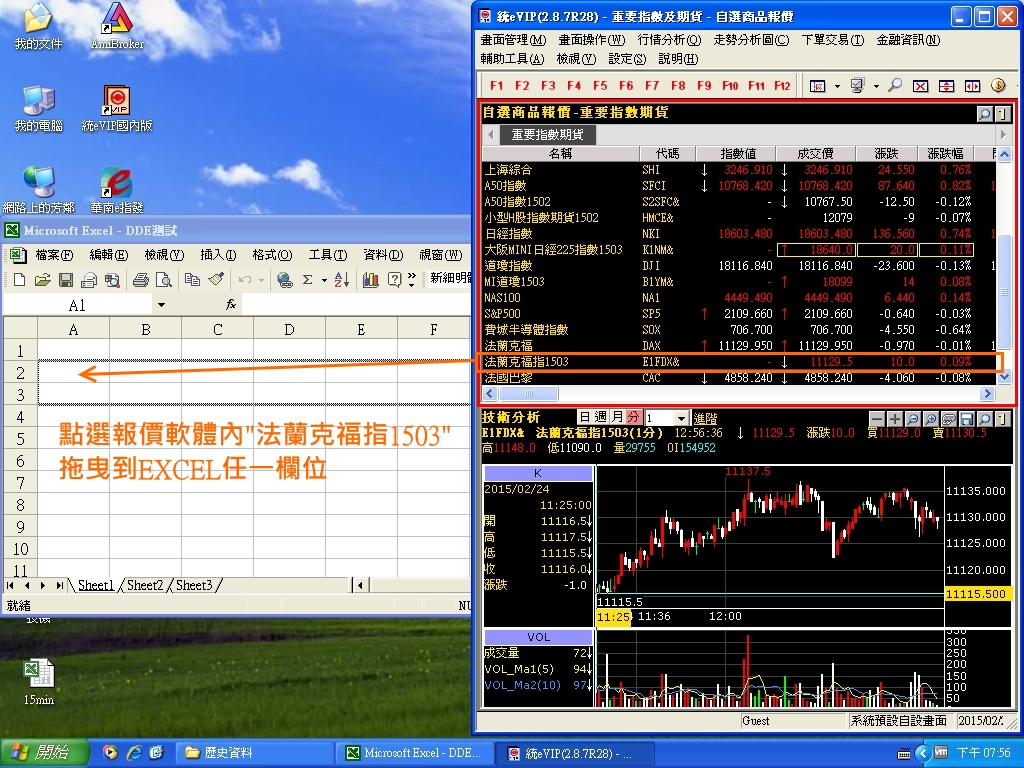The width and height of the screenshot is (1024, 768).
Task: Click the F5 shortcut in the eVIP toolbar
Action: pos(600,86)
